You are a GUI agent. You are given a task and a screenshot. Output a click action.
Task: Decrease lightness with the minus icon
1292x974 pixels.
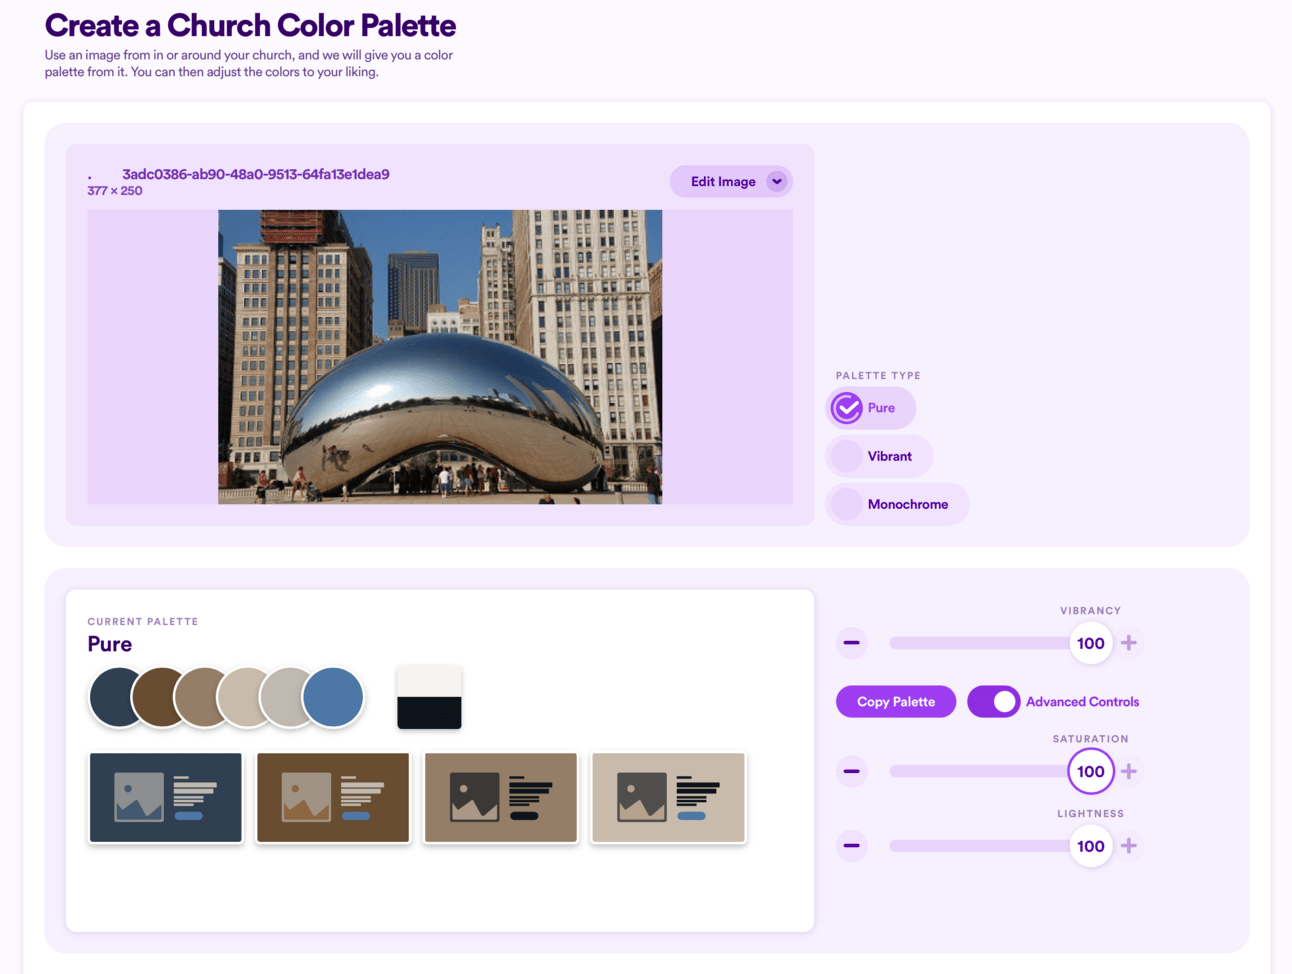[x=852, y=846]
